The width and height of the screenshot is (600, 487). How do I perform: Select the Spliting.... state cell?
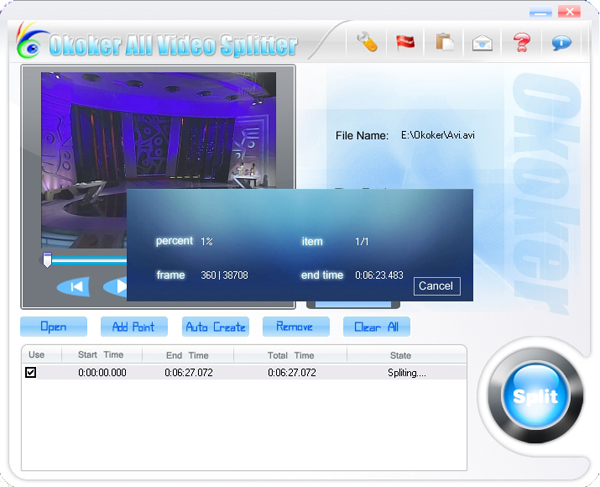[x=406, y=373]
